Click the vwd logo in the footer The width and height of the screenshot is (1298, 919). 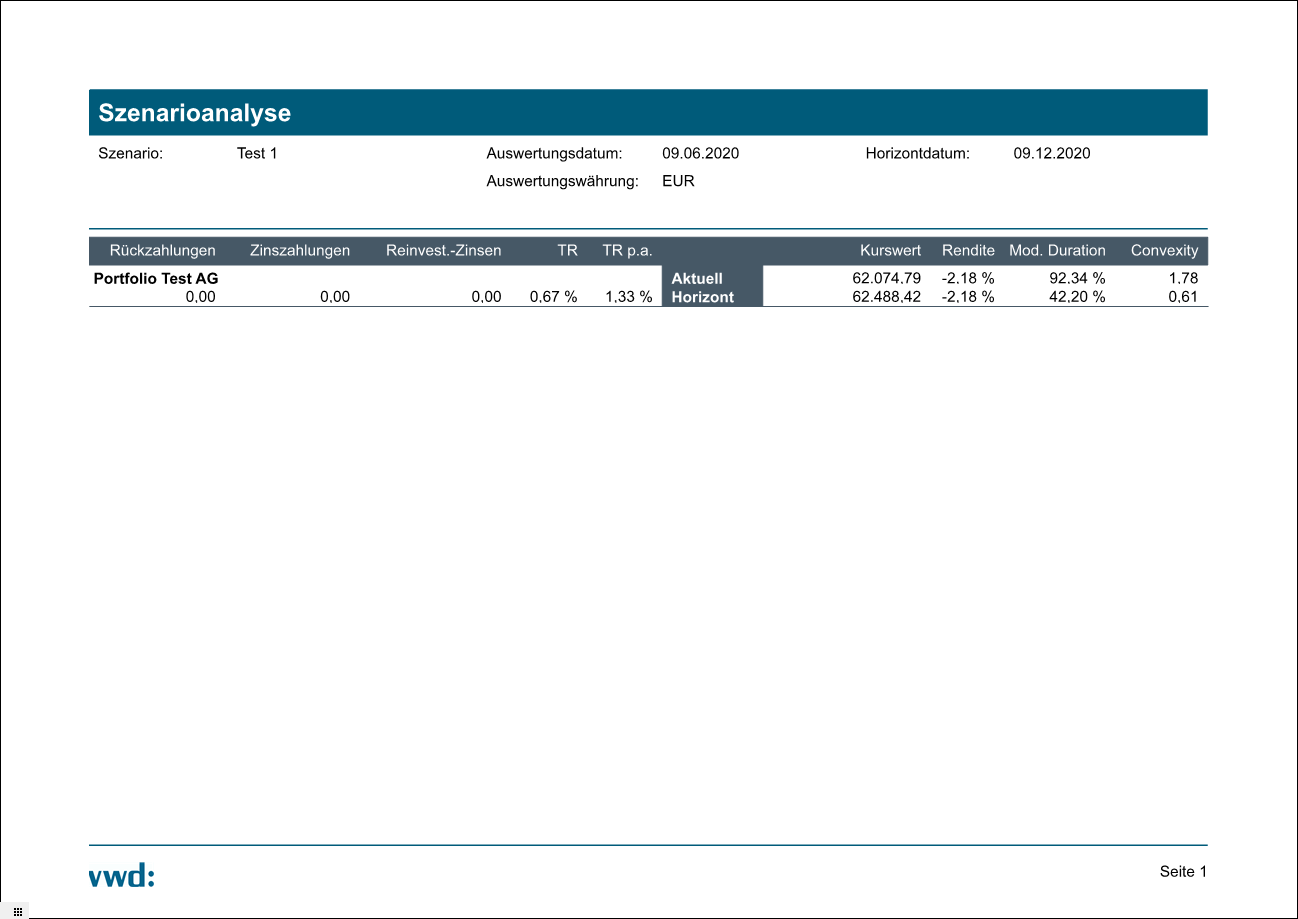(x=122, y=876)
